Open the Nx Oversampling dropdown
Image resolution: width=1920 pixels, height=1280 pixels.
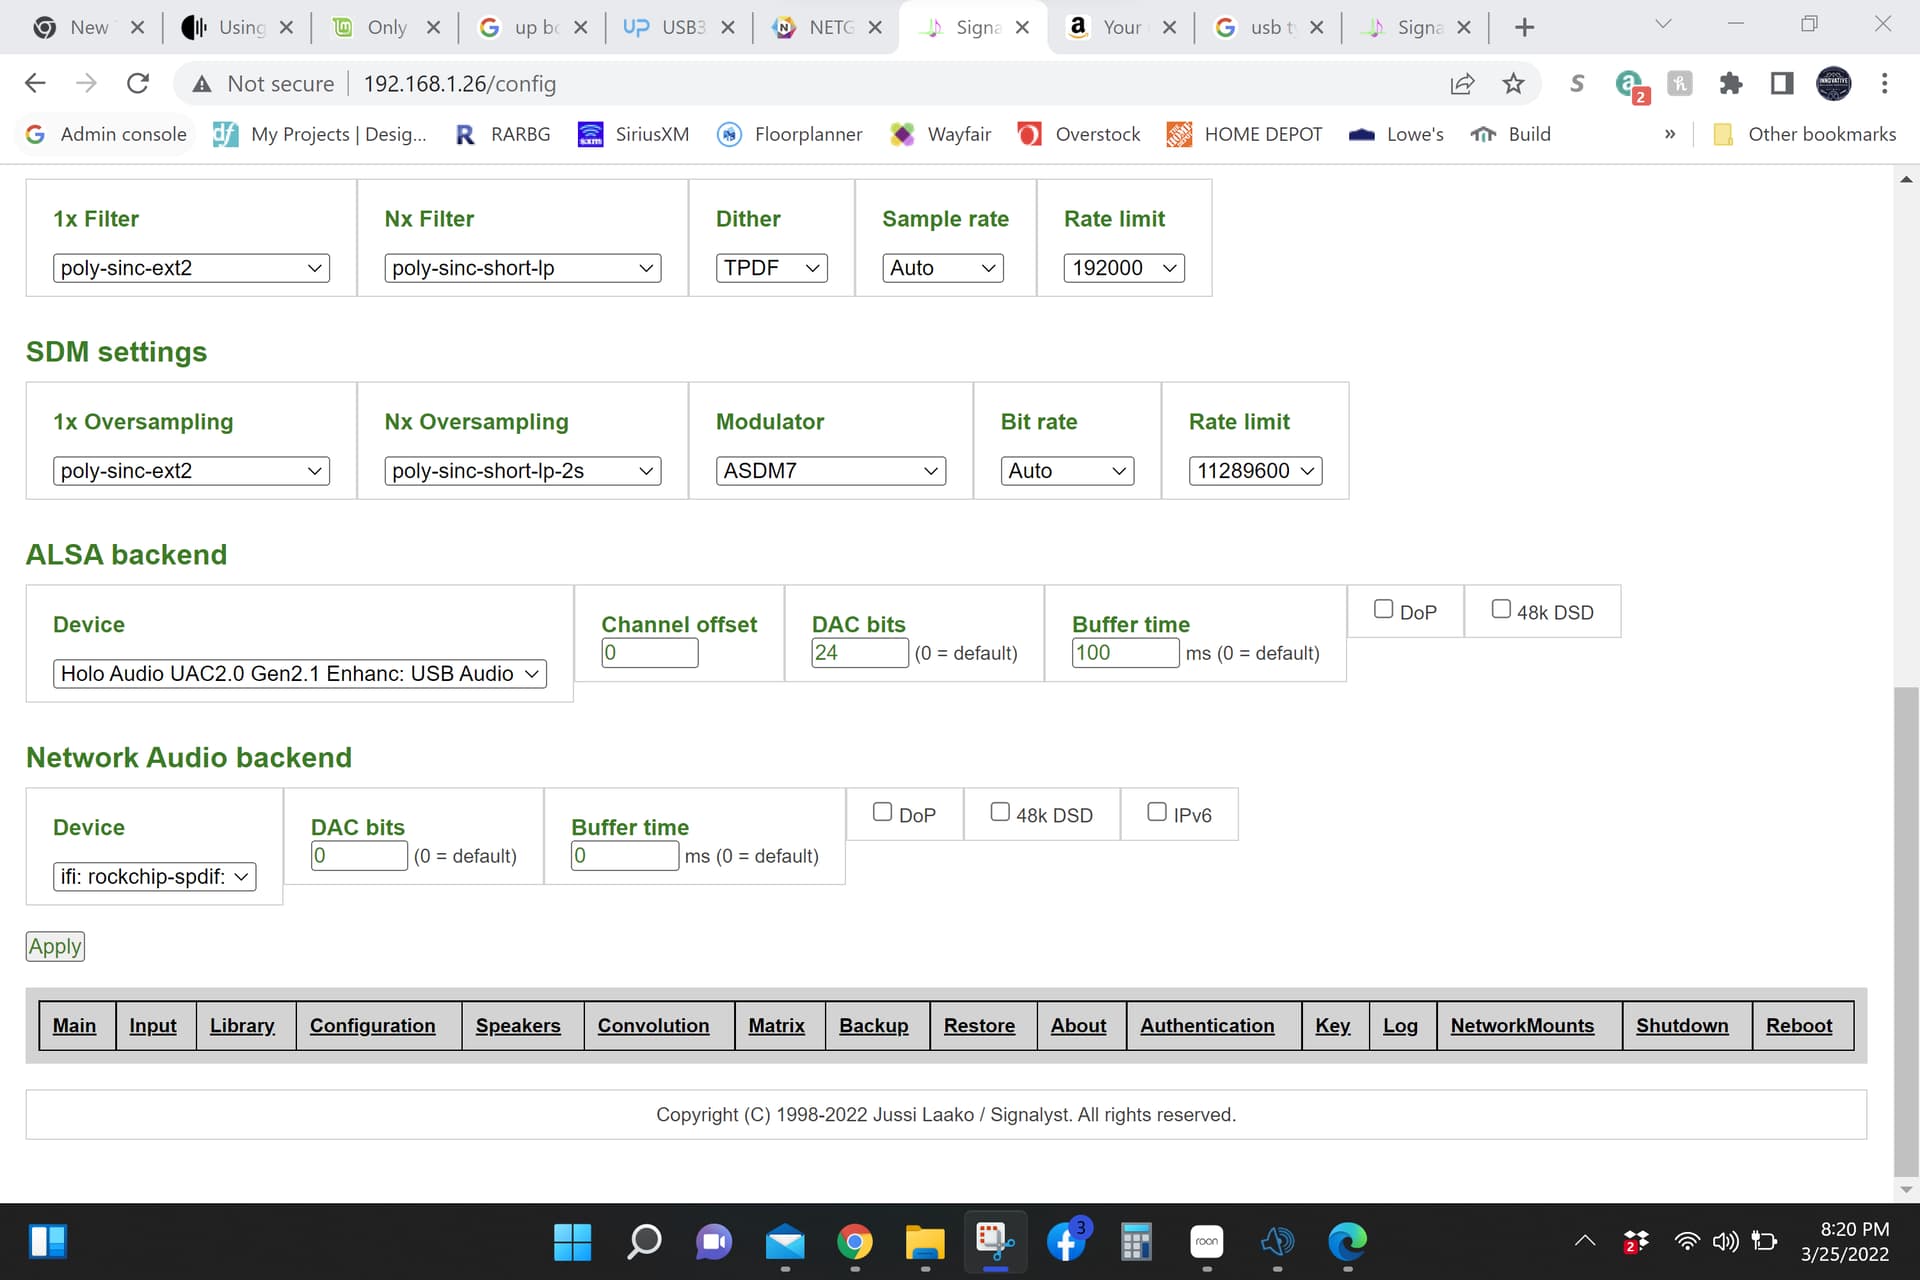pos(523,471)
